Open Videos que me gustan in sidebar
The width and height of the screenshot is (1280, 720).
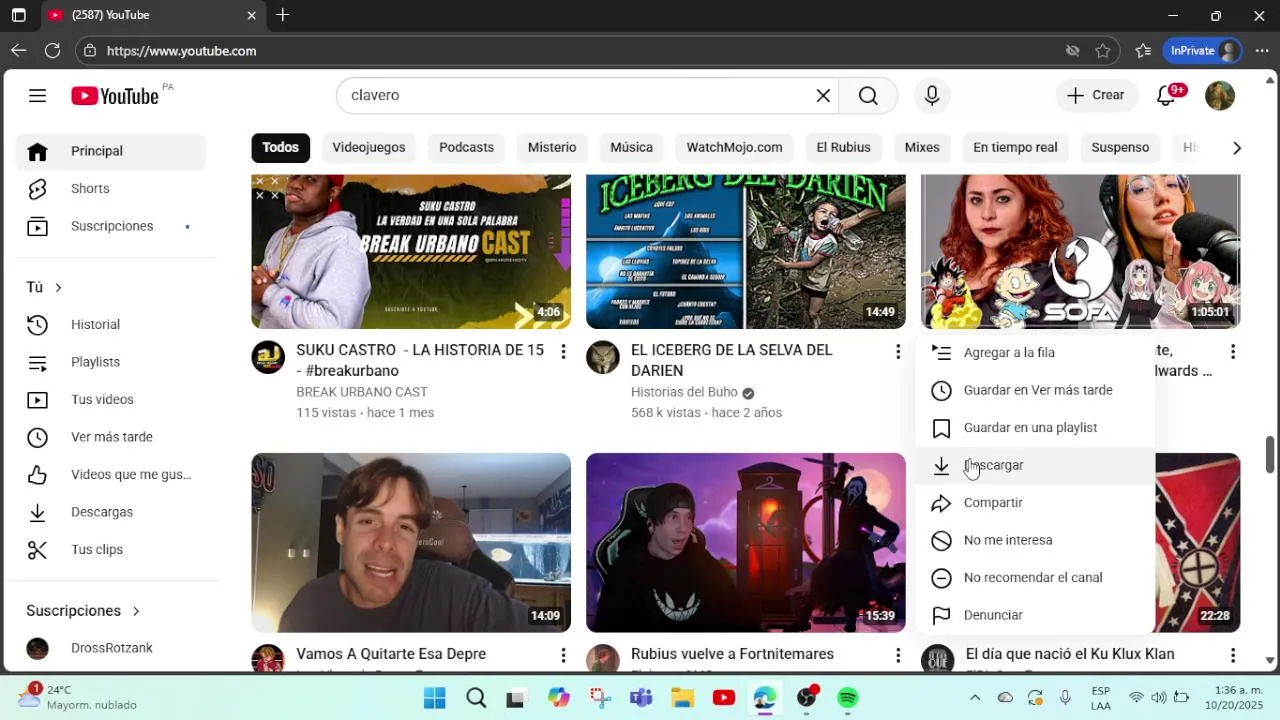coord(110,474)
